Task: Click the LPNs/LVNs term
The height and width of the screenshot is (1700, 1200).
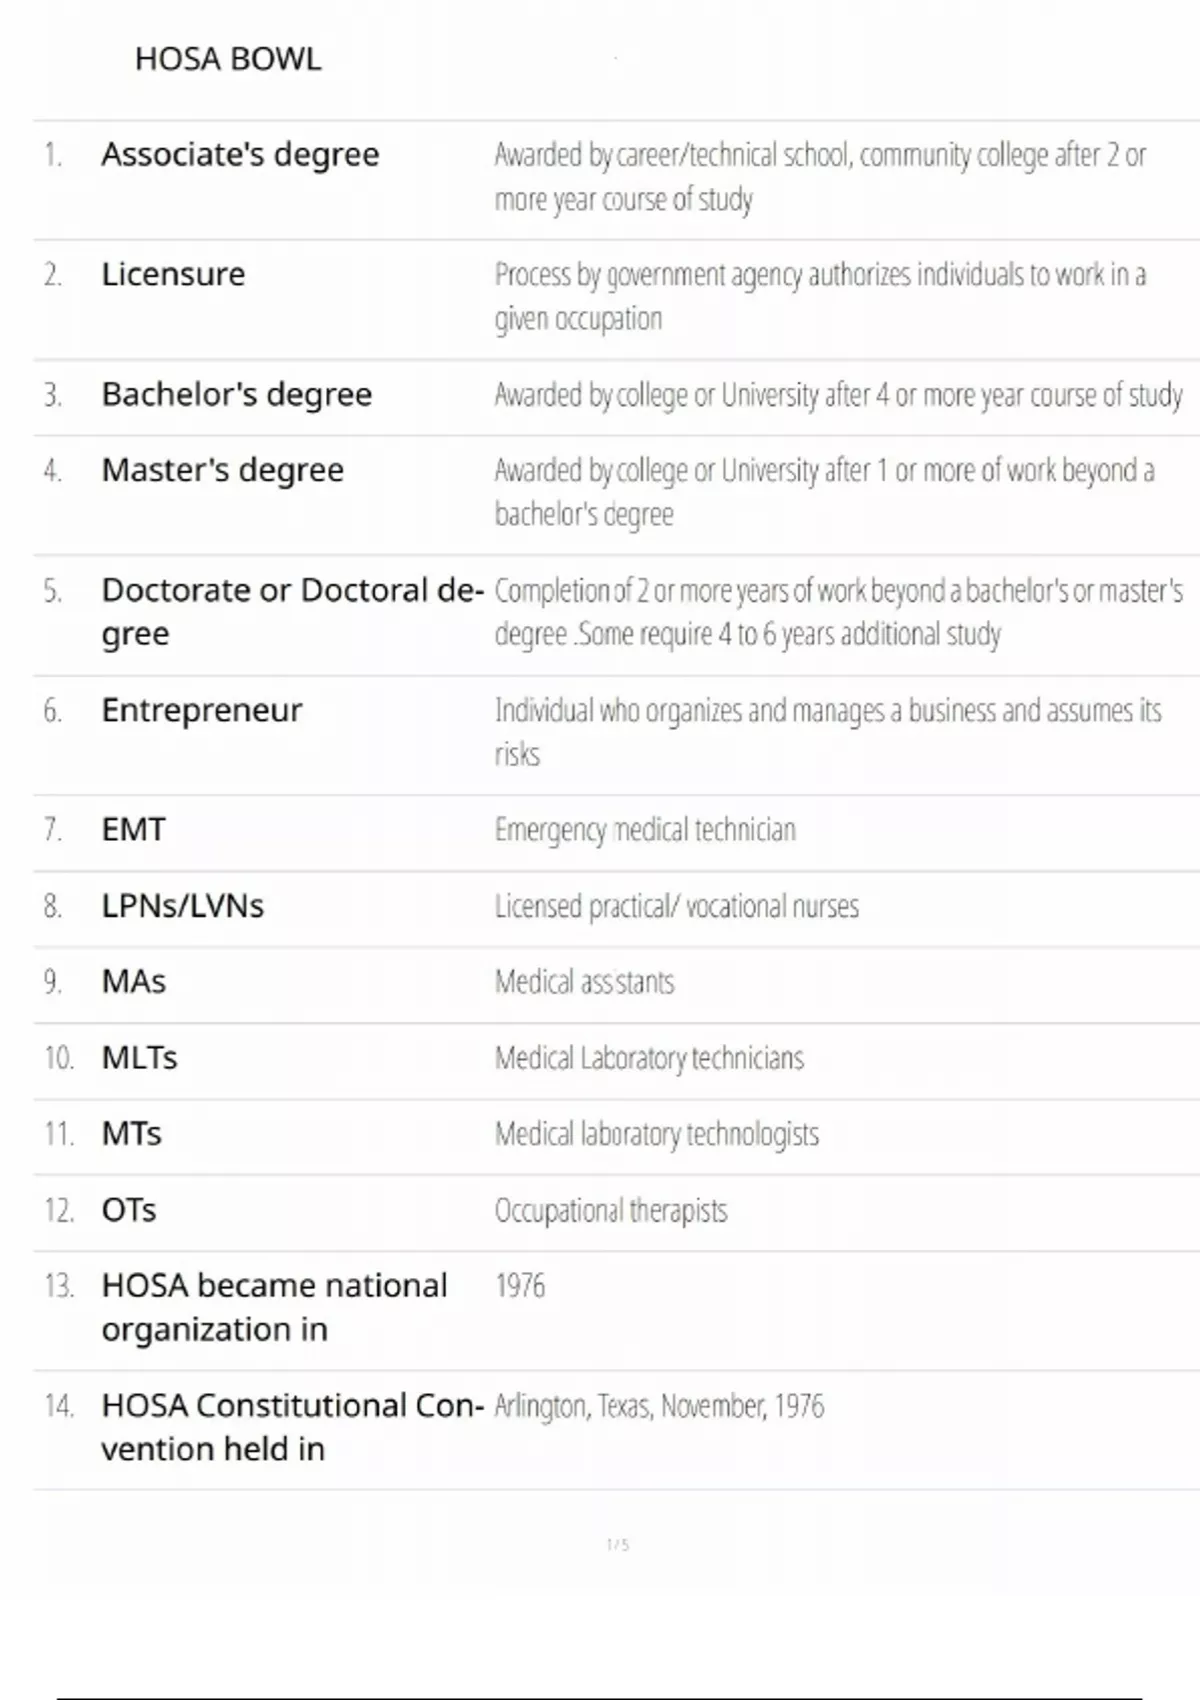Action: tap(182, 906)
